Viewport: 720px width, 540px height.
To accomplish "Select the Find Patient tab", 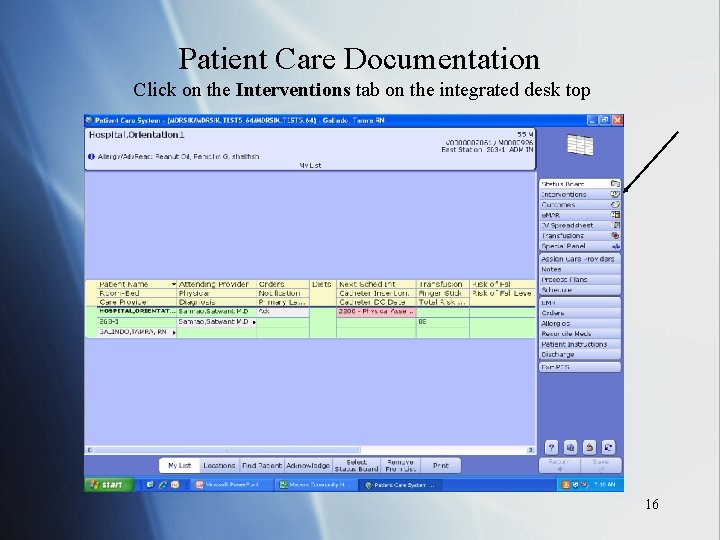I will [262, 466].
